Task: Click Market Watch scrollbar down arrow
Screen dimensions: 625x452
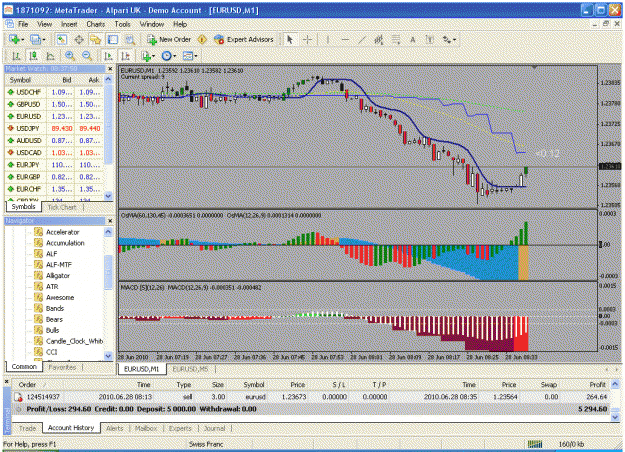Action: pos(108,196)
